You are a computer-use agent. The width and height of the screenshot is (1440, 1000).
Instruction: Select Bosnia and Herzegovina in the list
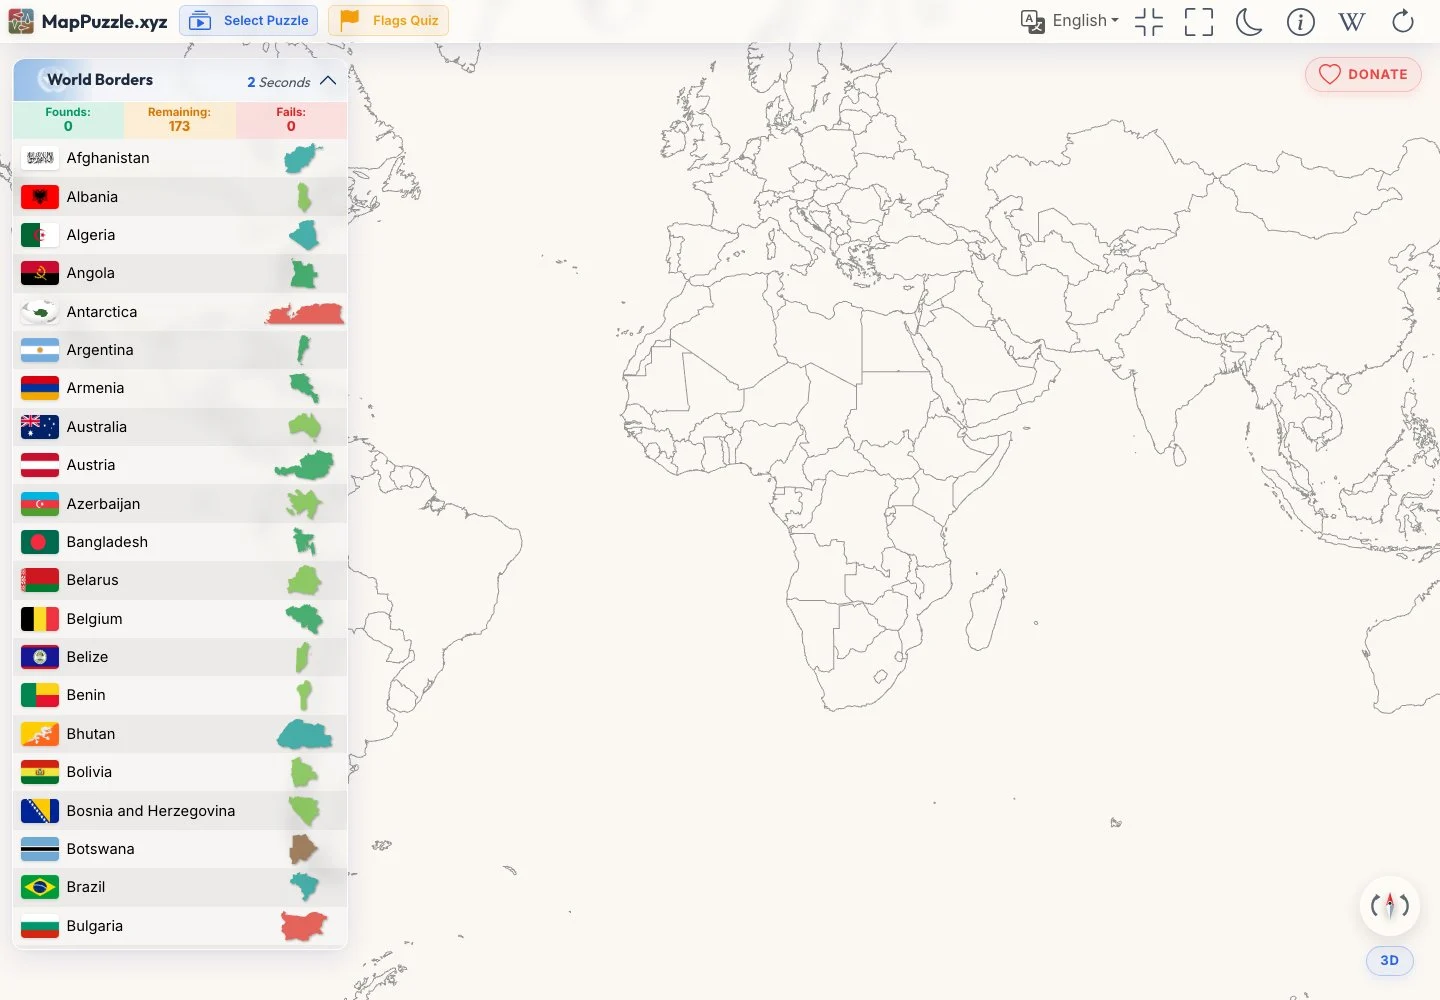pos(180,811)
